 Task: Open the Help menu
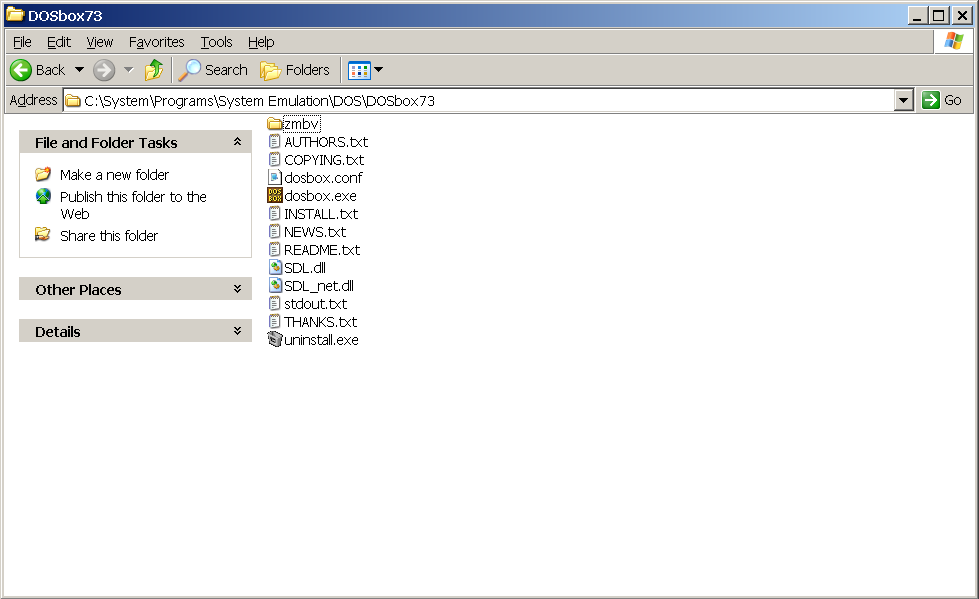coord(261,42)
